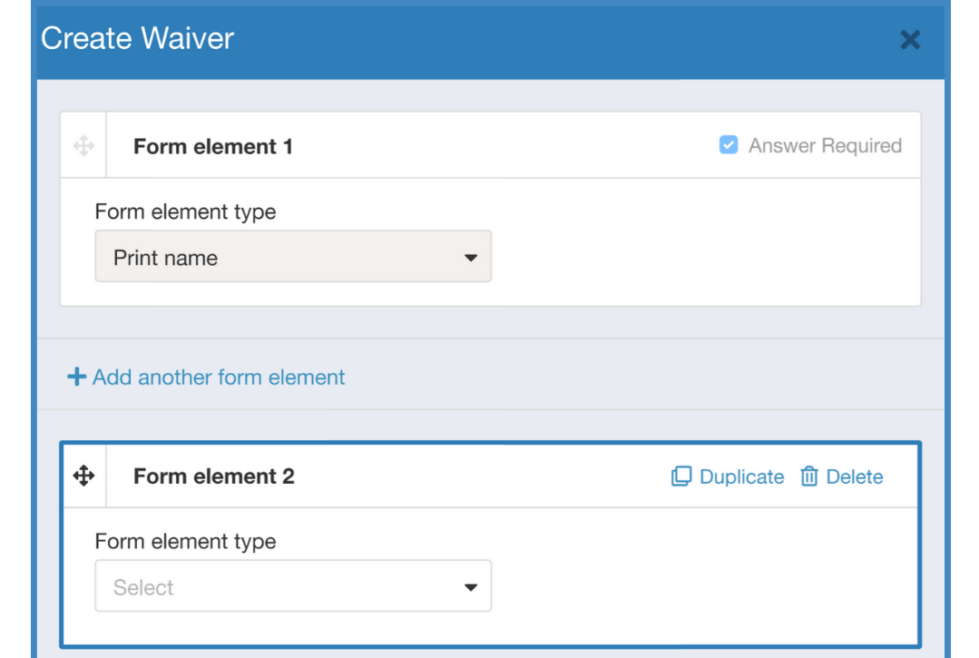Click the plus icon to add form element
The image size is (979, 658).
tap(76, 377)
